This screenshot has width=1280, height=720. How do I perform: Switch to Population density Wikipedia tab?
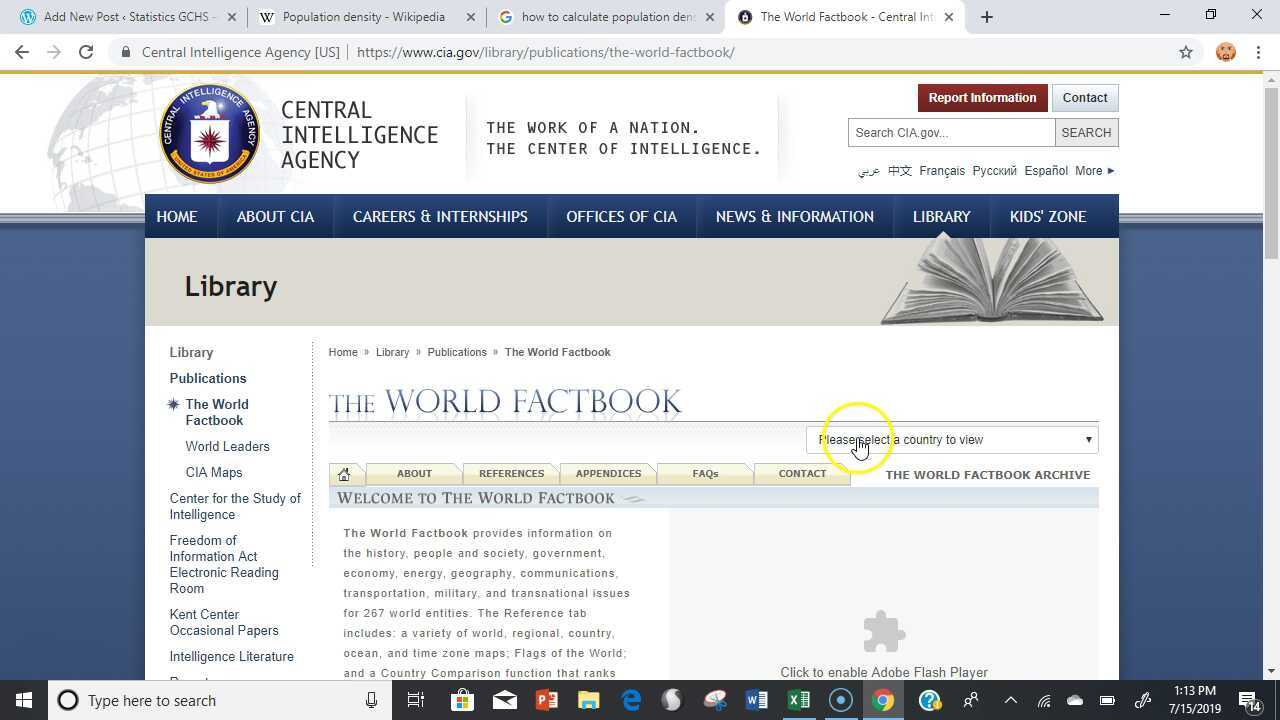pos(364,17)
